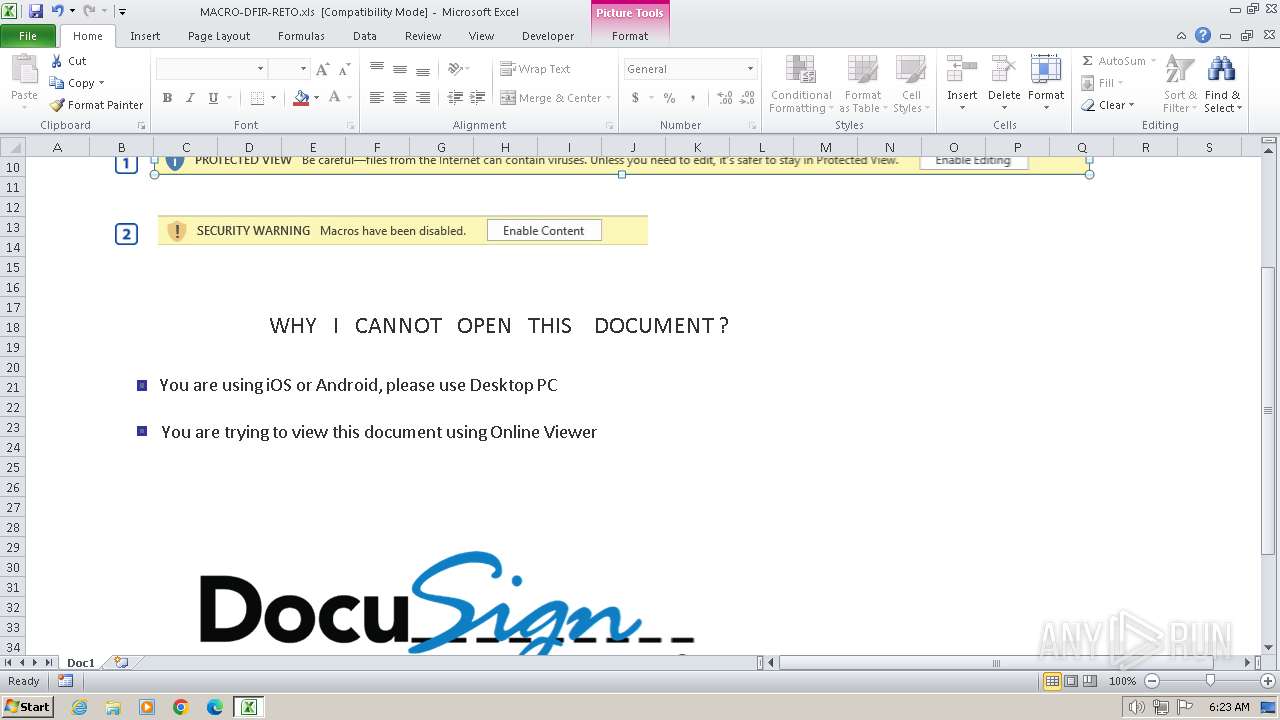This screenshot has width=1280, height=720.
Task: Click the zoom out minus button
Action: 1152,681
